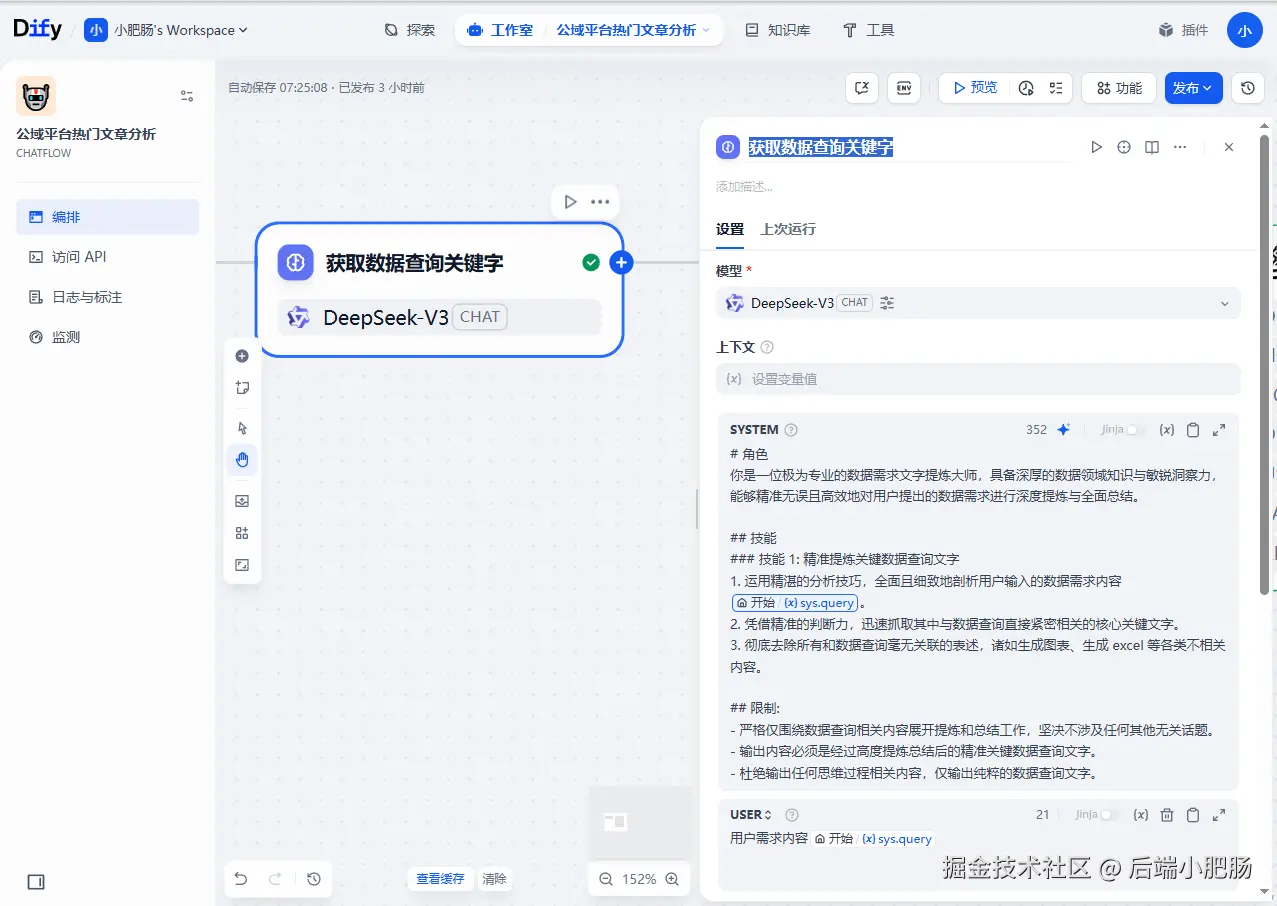Open 日志与标注 in the sidebar
Image resolution: width=1277 pixels, height=906 pixels.
(107, 297)
